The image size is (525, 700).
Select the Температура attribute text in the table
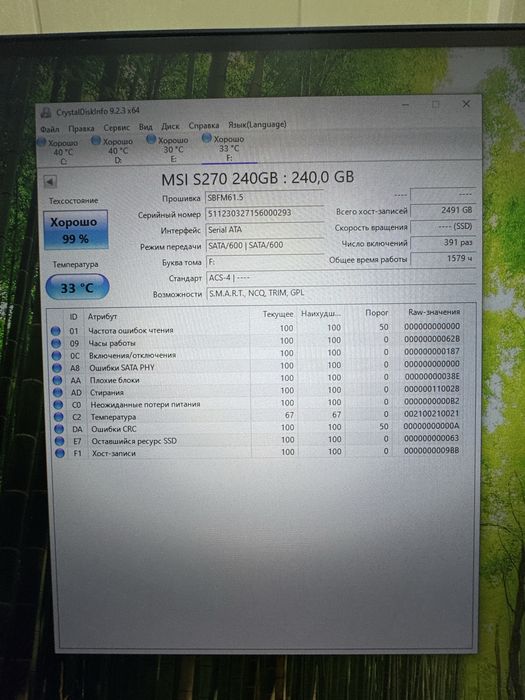(x=113, y=417)
